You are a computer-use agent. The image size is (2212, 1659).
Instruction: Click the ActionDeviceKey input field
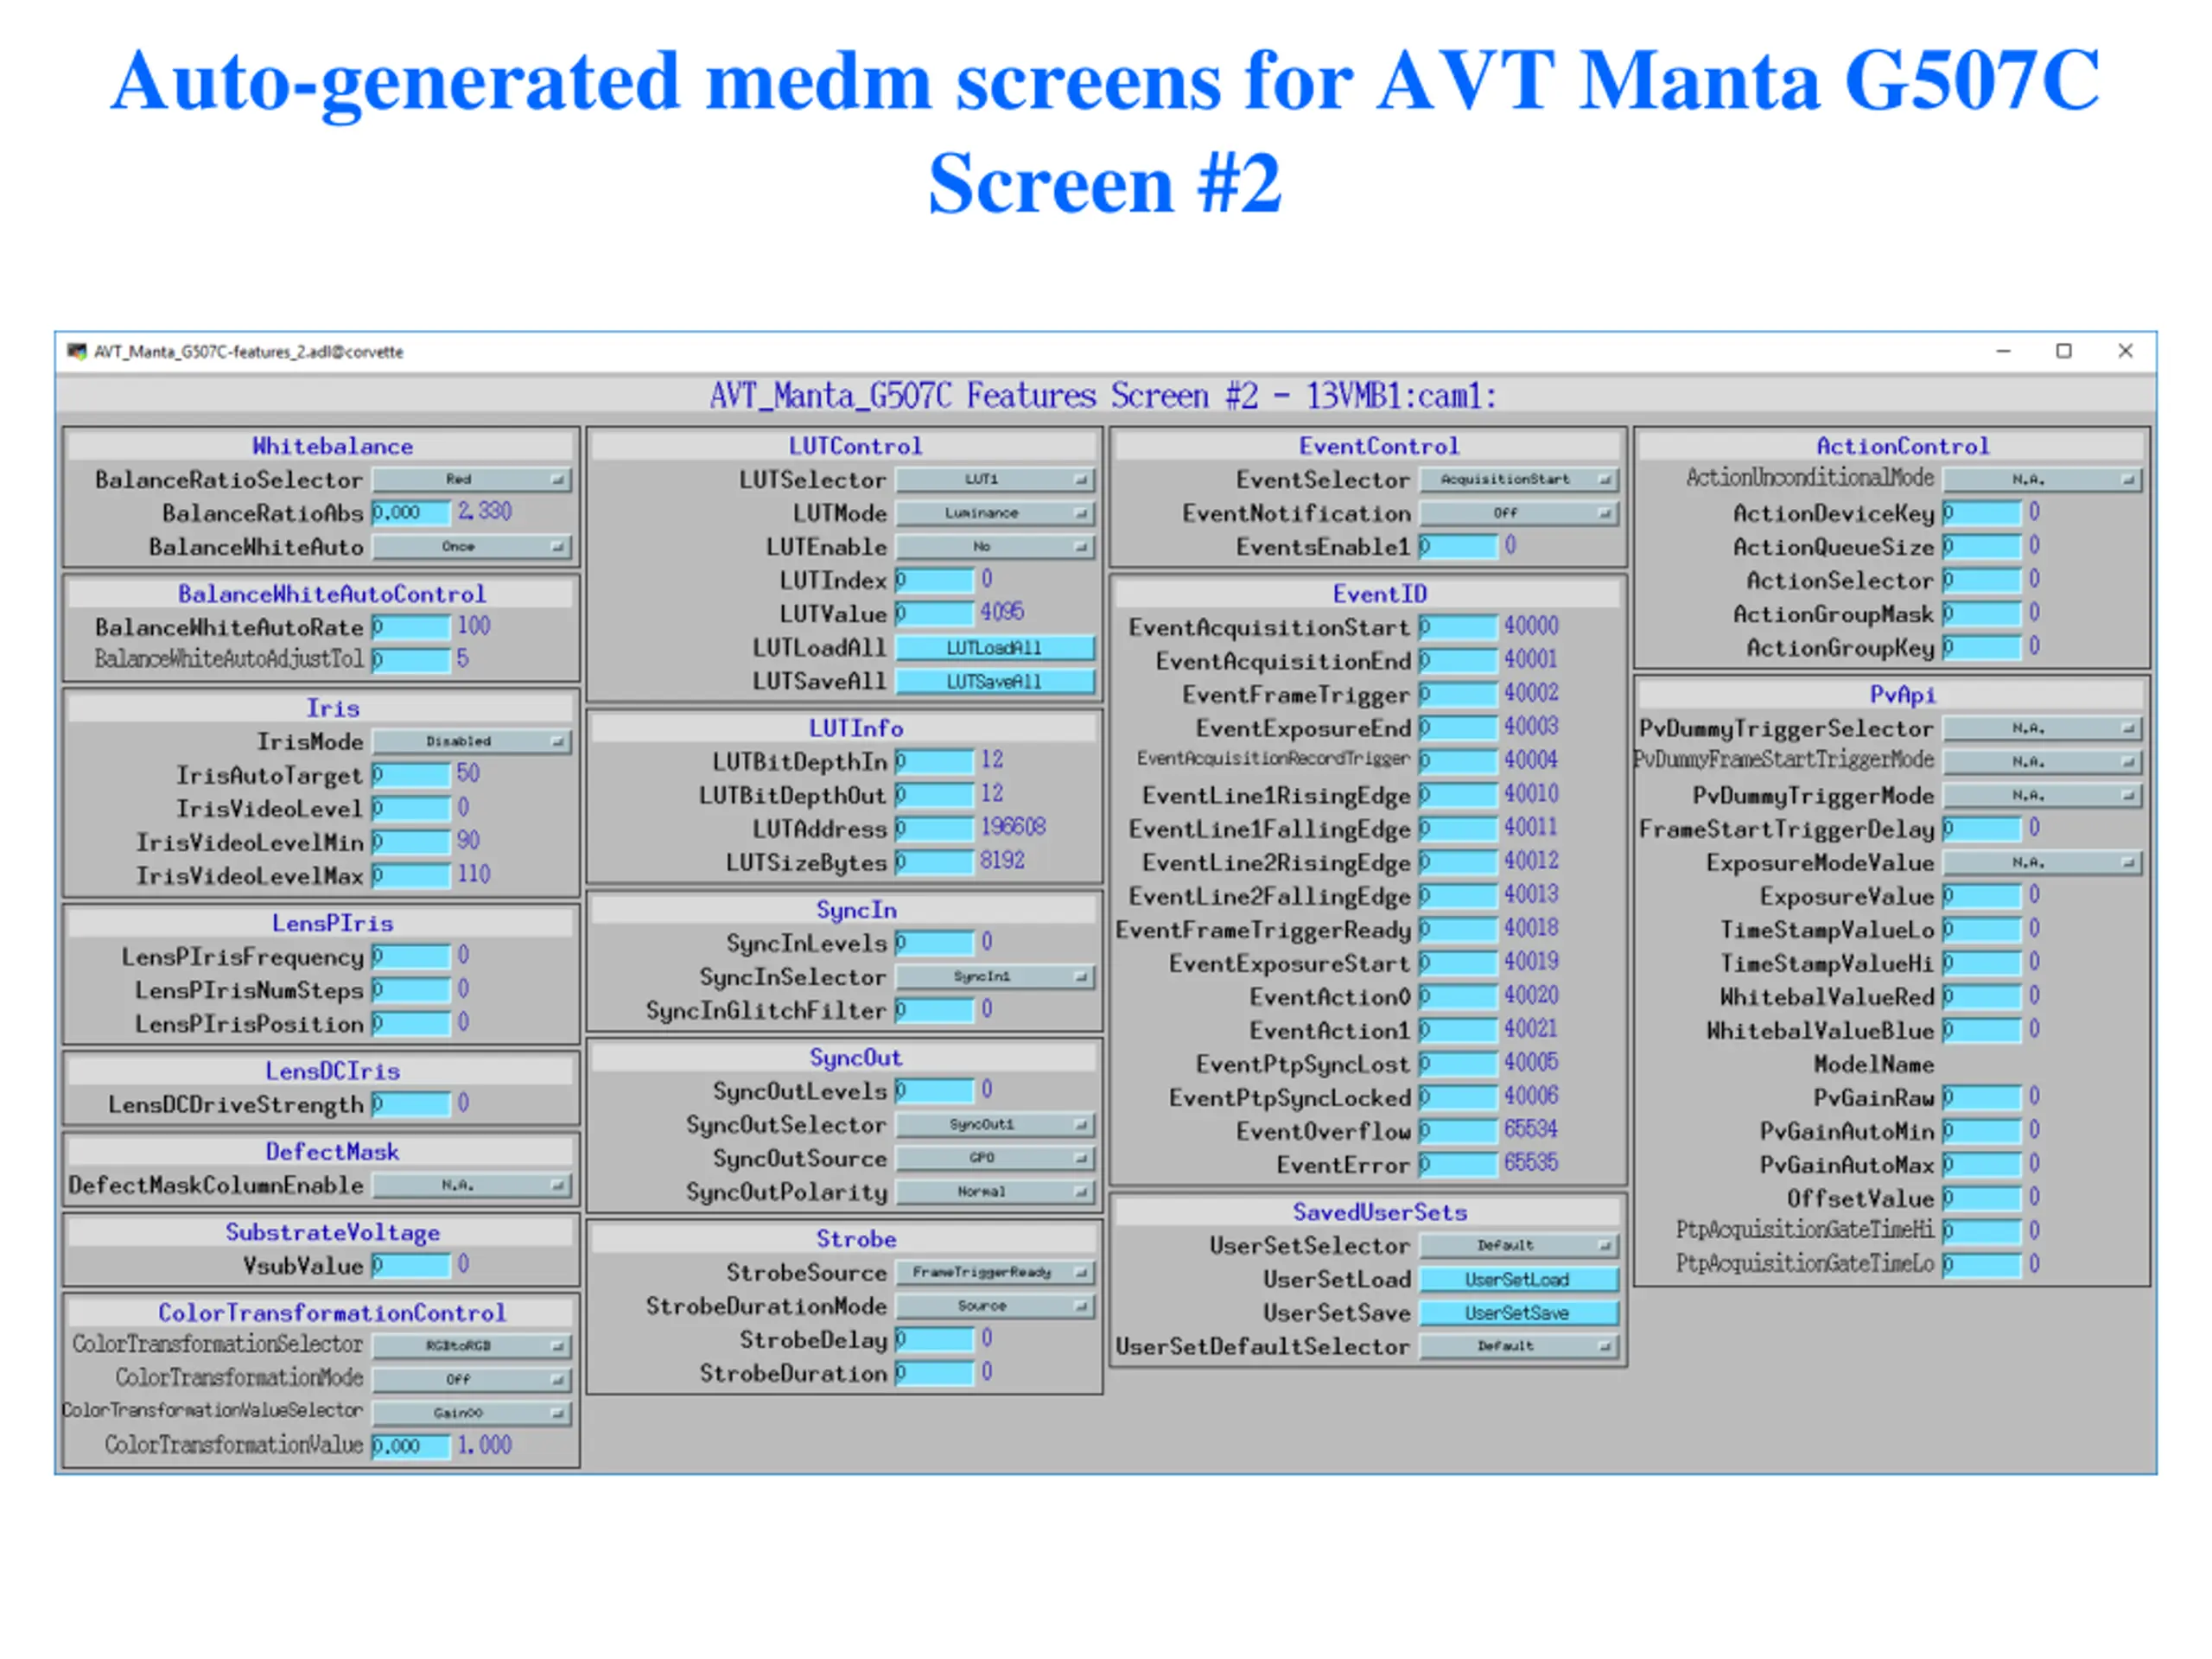click(1983, 513)
